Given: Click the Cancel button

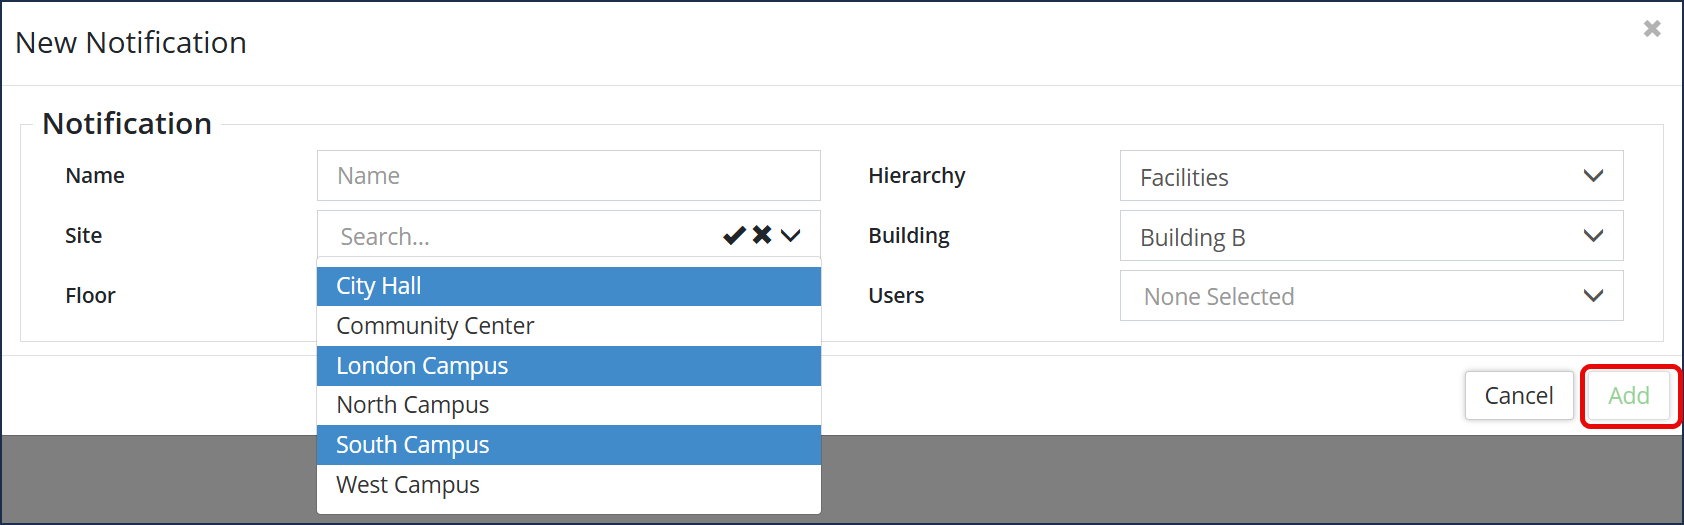Looking at the screenshot, I should (1519, 396).
